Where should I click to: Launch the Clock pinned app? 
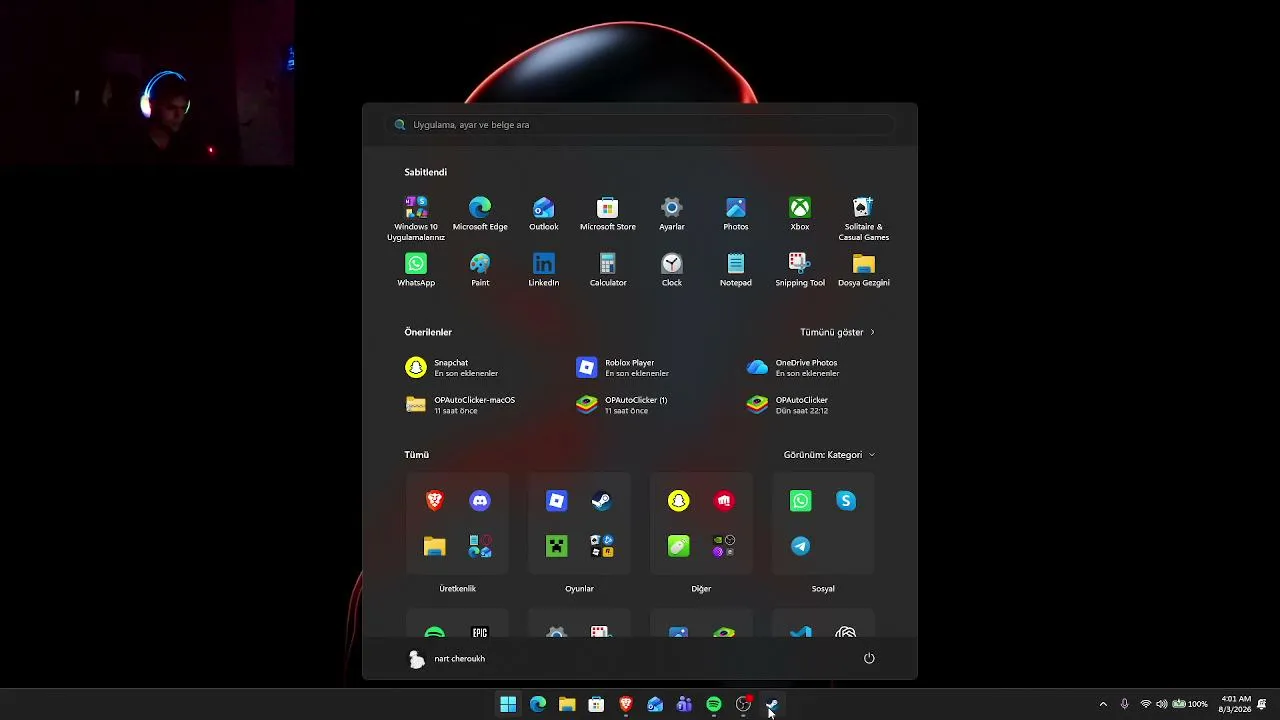click(x=672, y=270)
